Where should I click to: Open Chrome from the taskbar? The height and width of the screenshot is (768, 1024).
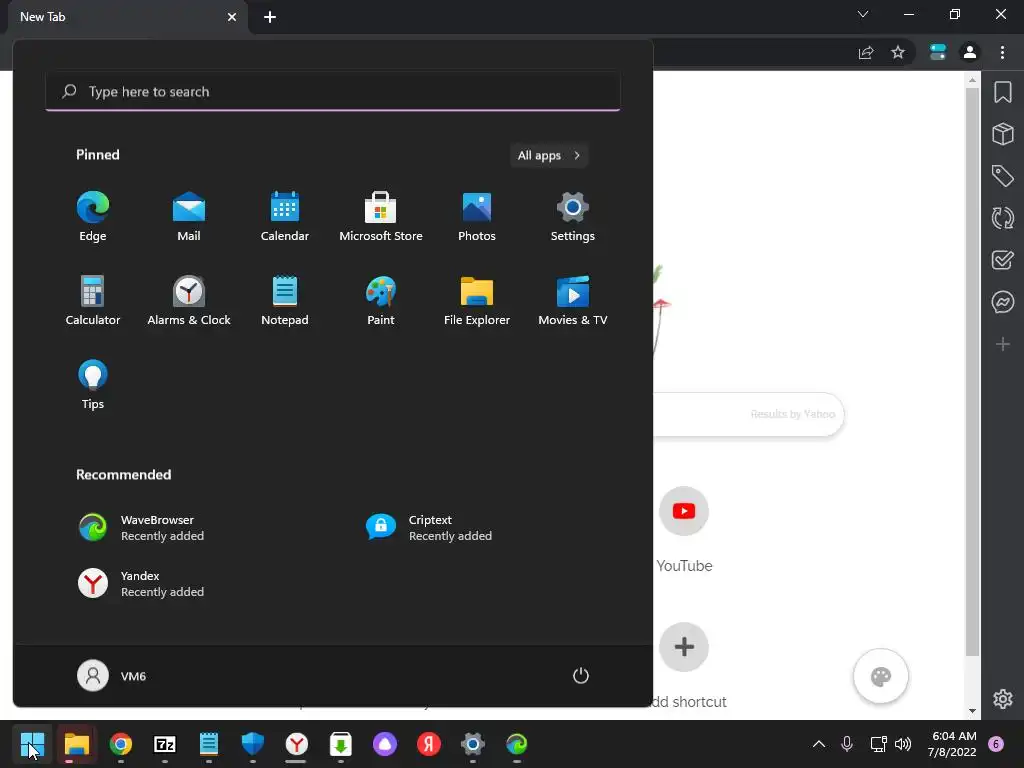click(x=121, y=744)
